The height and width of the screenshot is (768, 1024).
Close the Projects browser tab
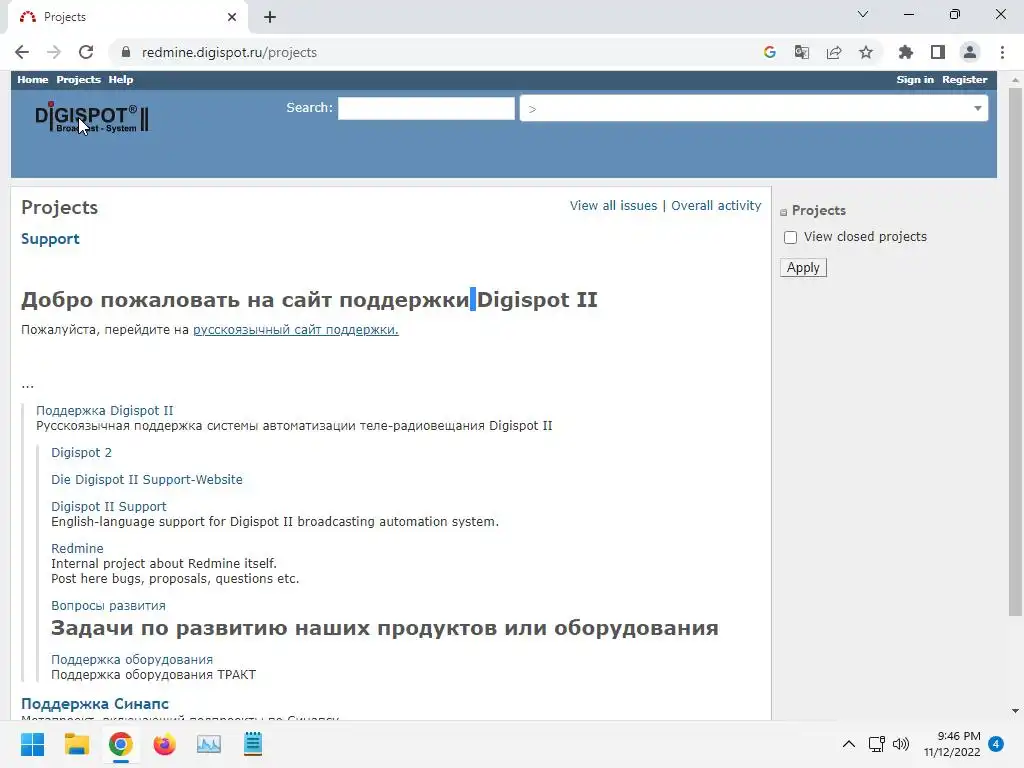tap(232, 17)
